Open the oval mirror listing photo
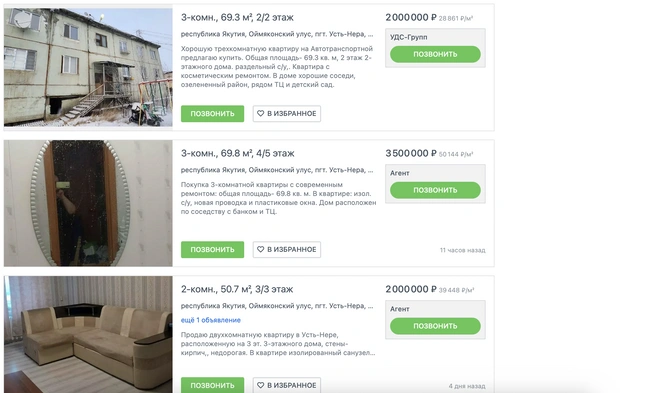This screenshot has height=393, width=656. coord(88,203)
